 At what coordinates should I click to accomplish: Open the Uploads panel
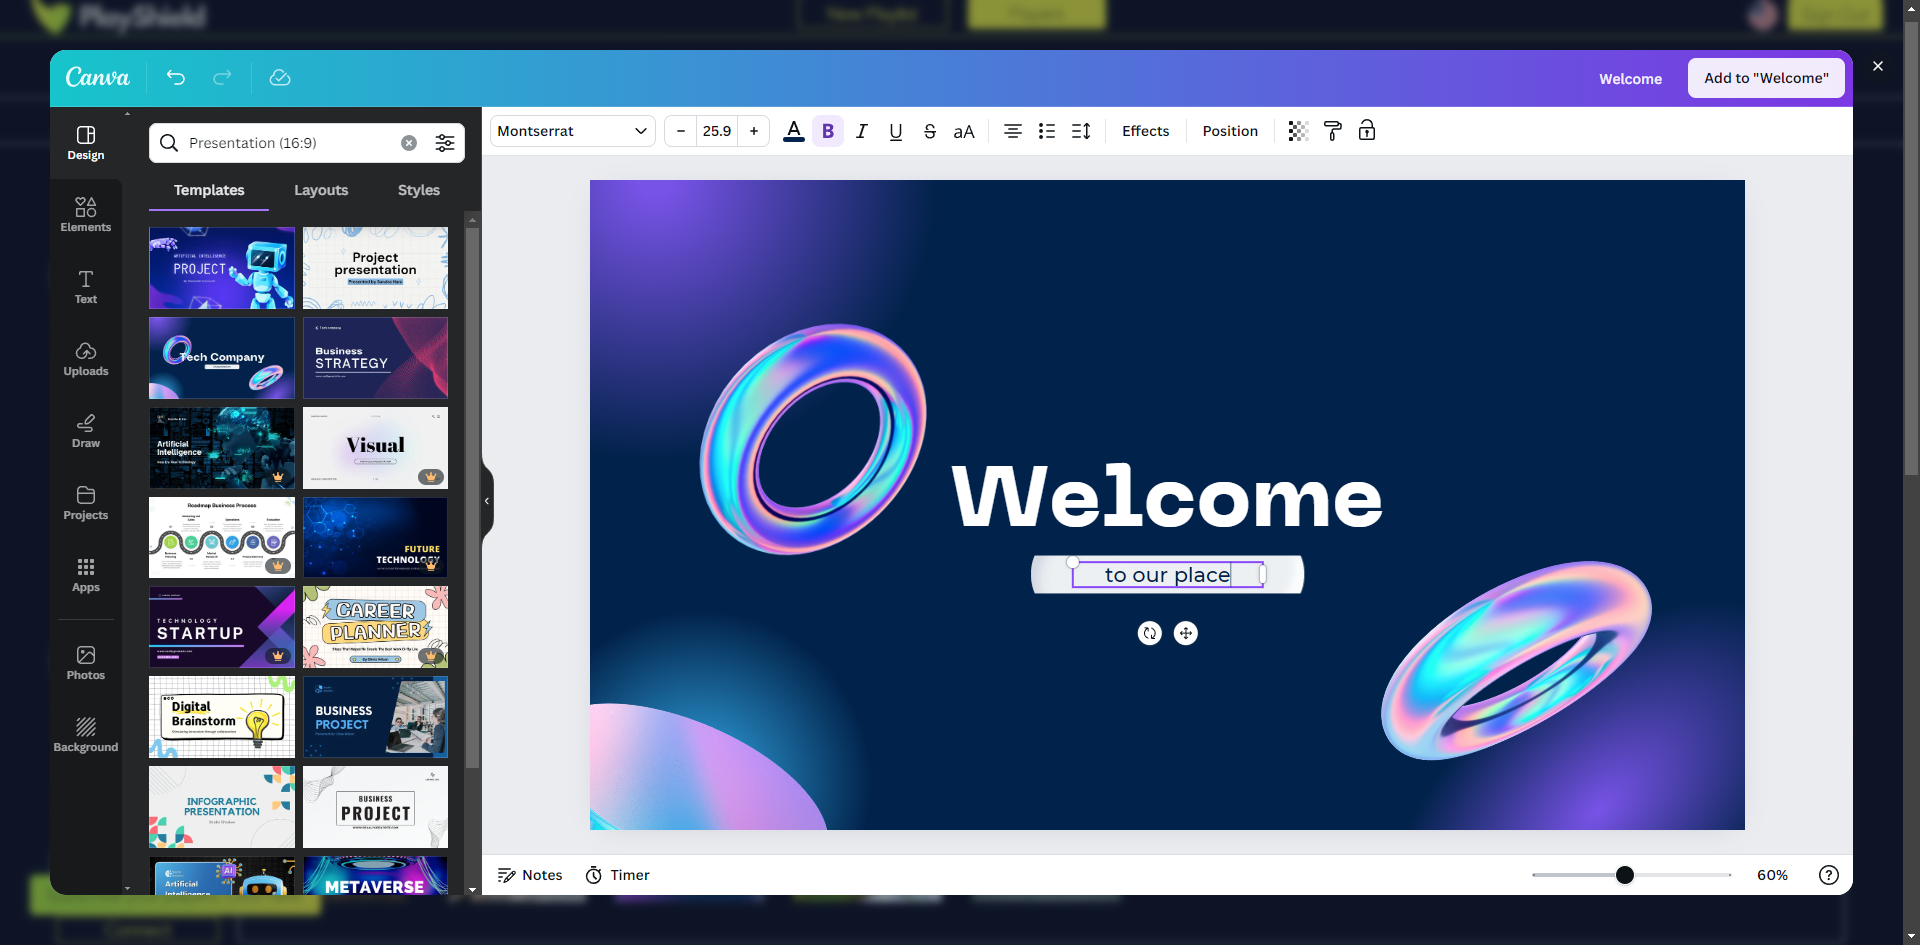tap(86, 359)
